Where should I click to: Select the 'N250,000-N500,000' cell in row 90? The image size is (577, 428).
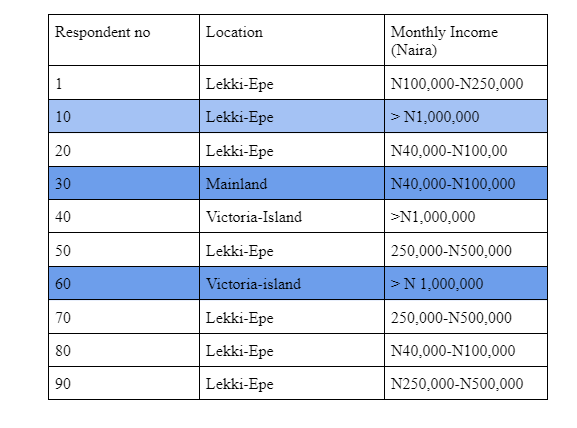(x=466, y=383)
